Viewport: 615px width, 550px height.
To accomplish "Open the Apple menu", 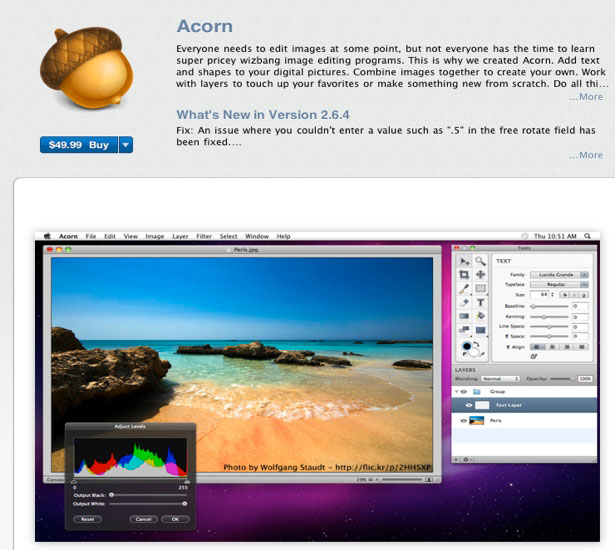I will click(47, 236).
